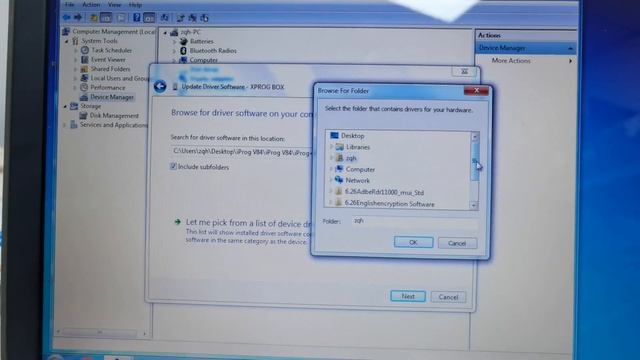Click the Computer Management (Local) root icon
640x360 pixels.
[x=66, y=31]
